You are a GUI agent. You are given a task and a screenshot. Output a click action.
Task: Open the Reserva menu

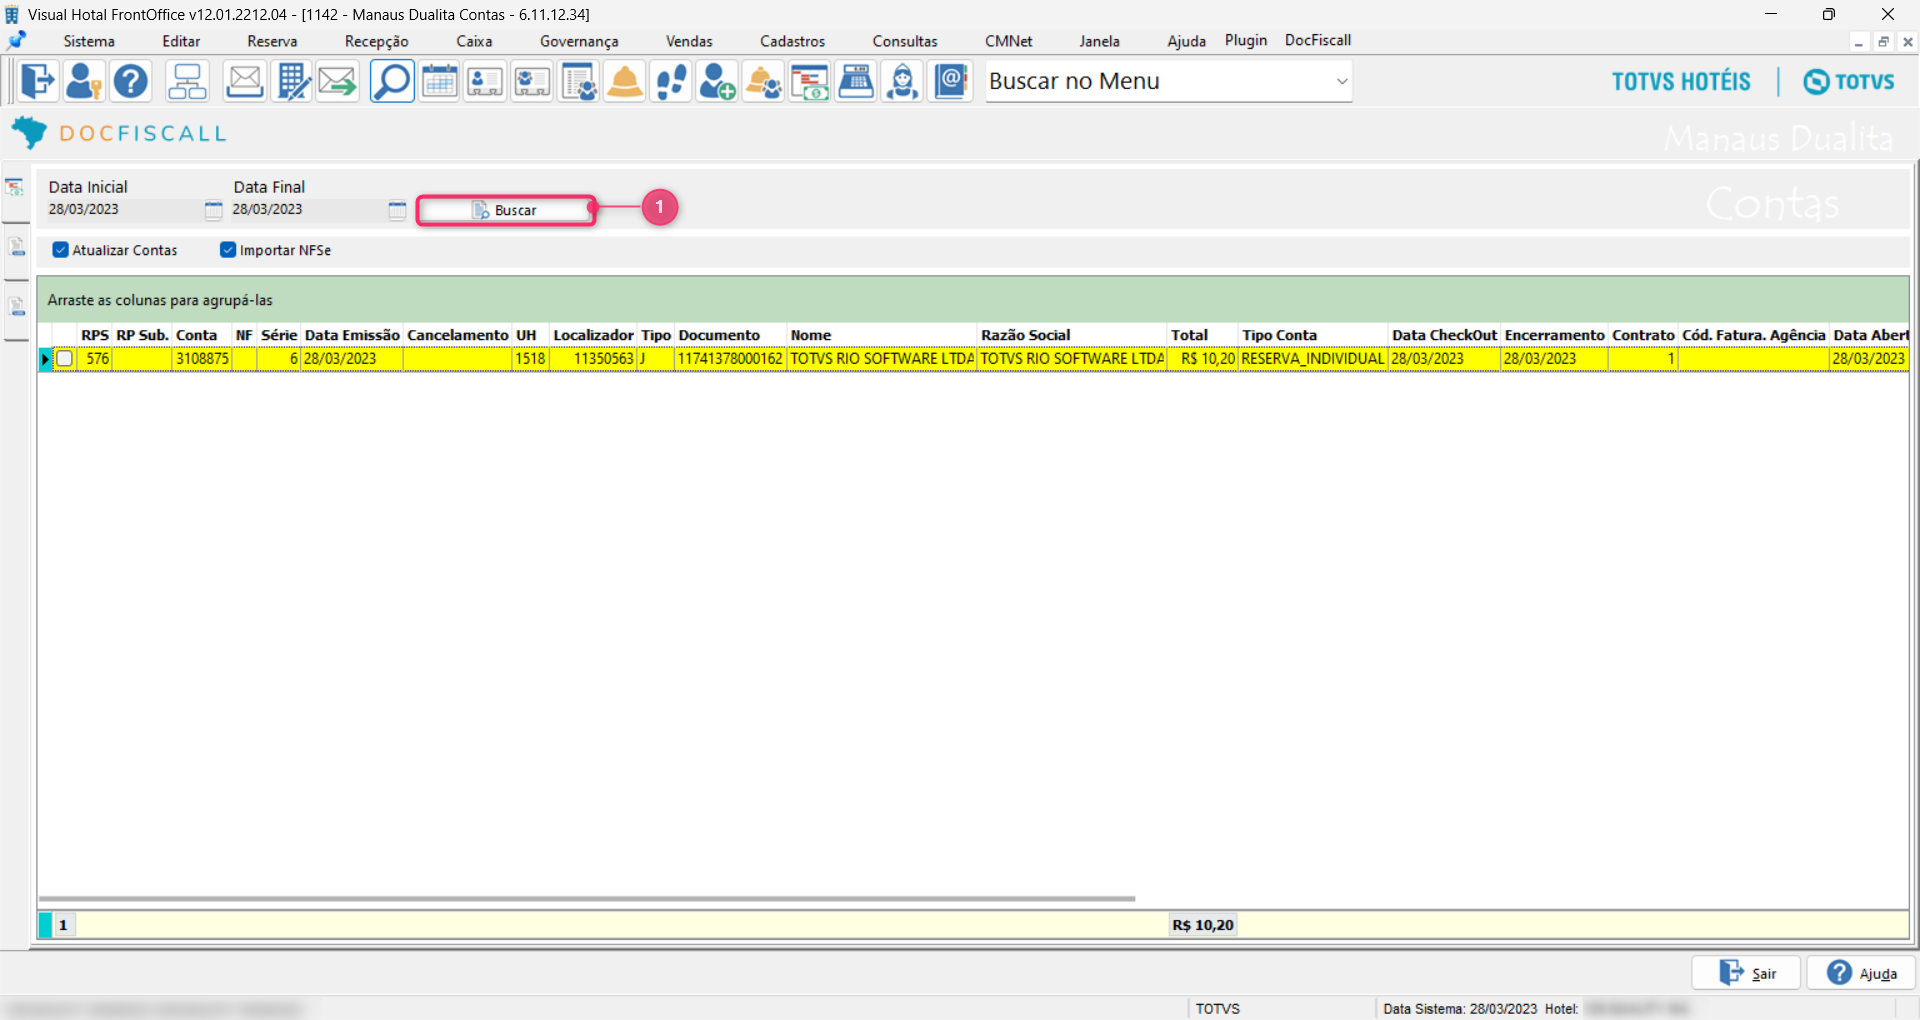(272, 41)
